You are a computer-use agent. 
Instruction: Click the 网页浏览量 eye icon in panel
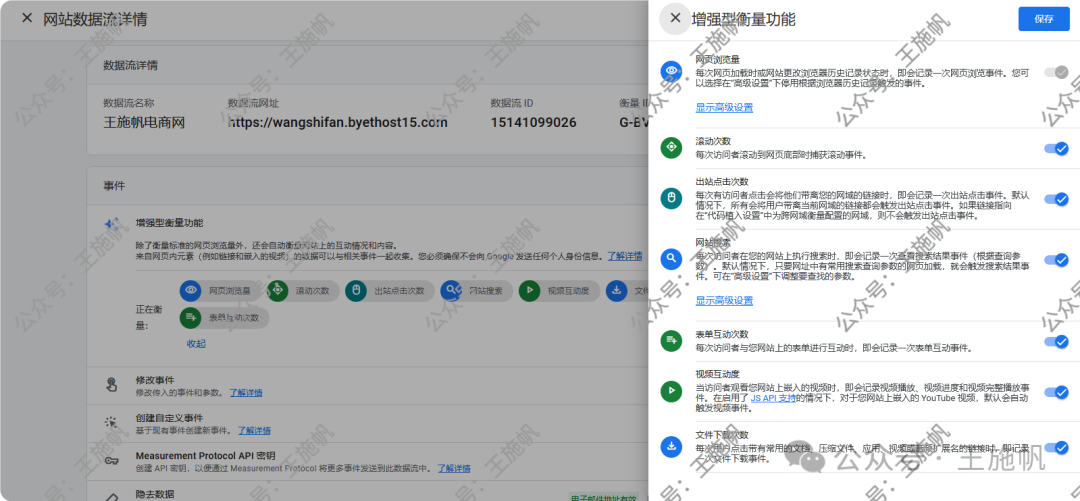pos(671,70)
